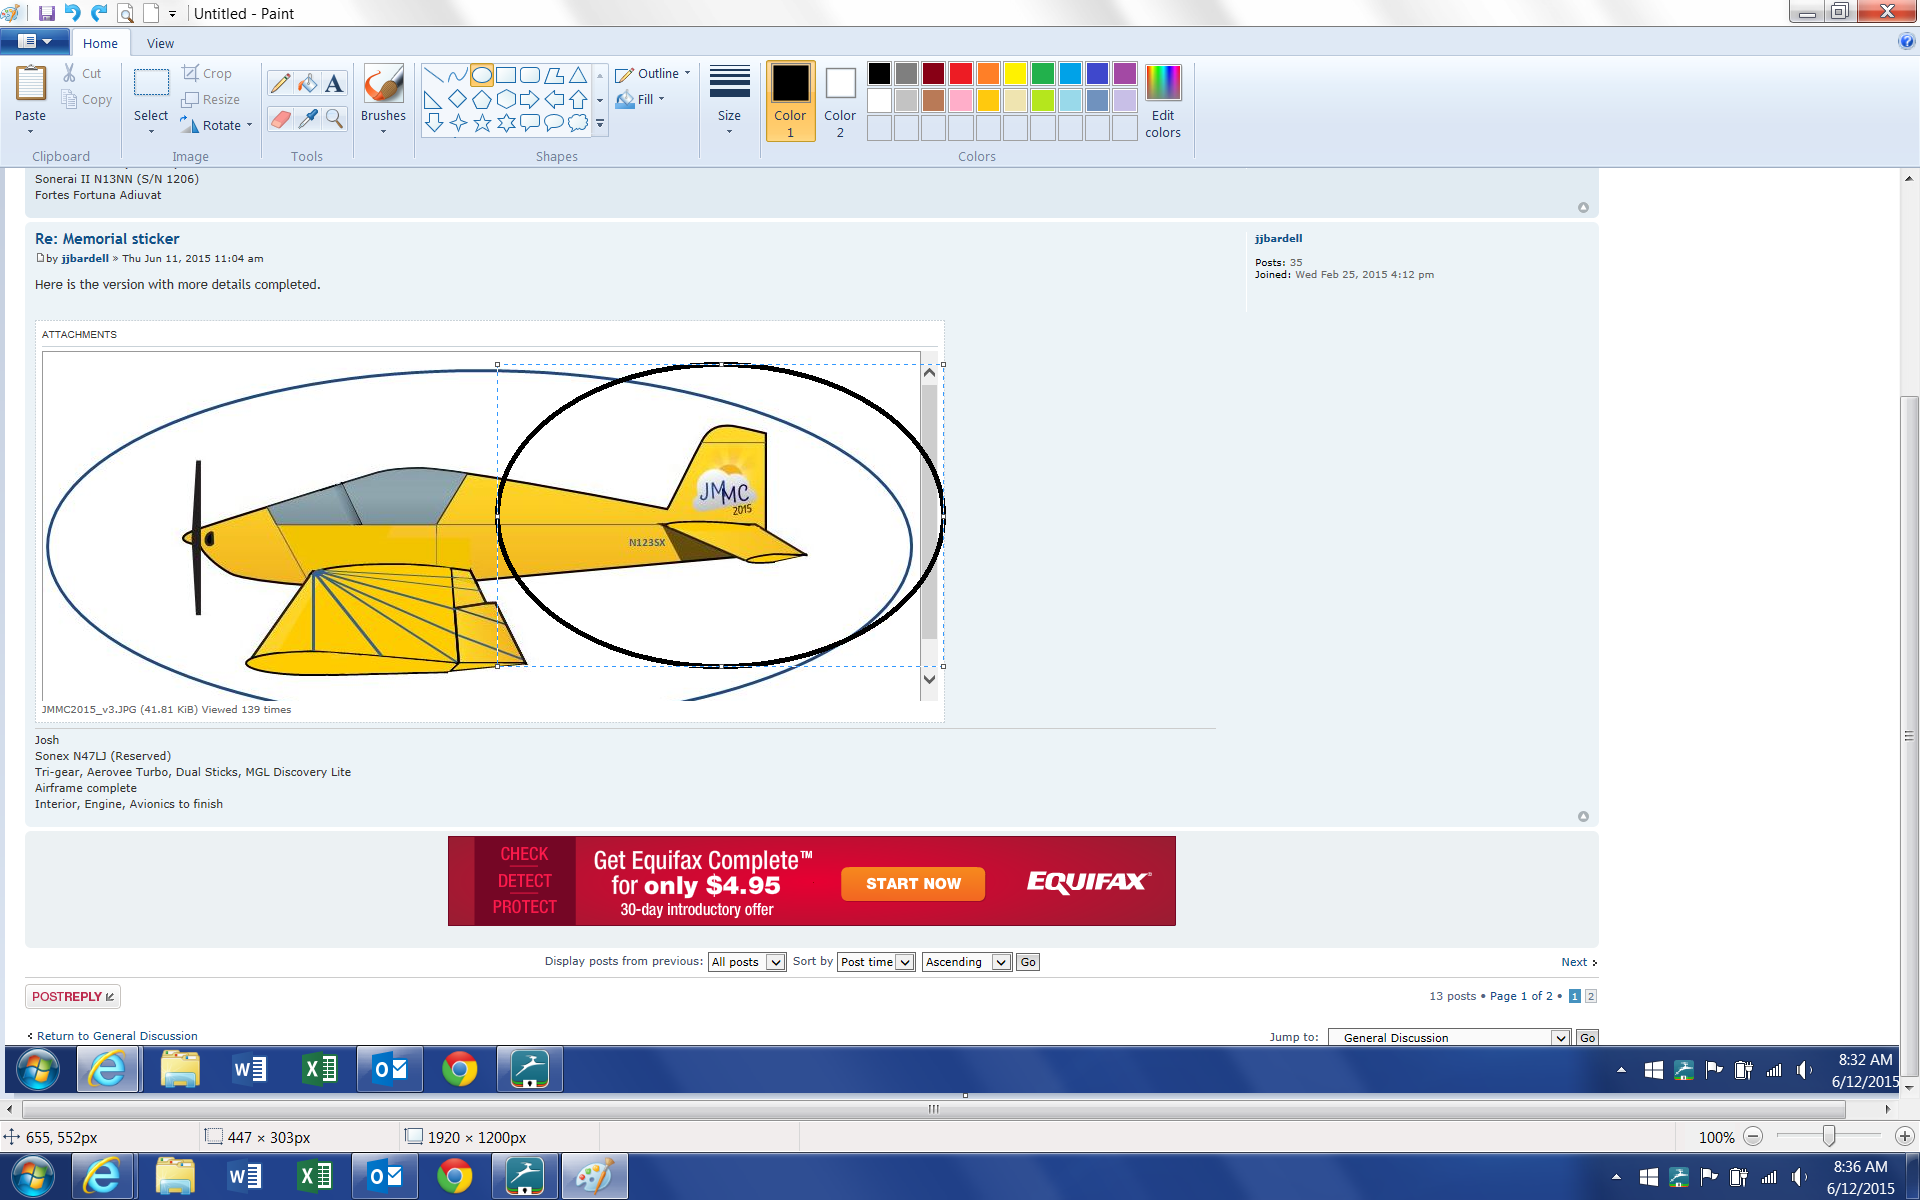The width and height of the screenshot is (1920, 1200).
Task: Open the shape Fill dropdown
Action: (x=641, y=99)
